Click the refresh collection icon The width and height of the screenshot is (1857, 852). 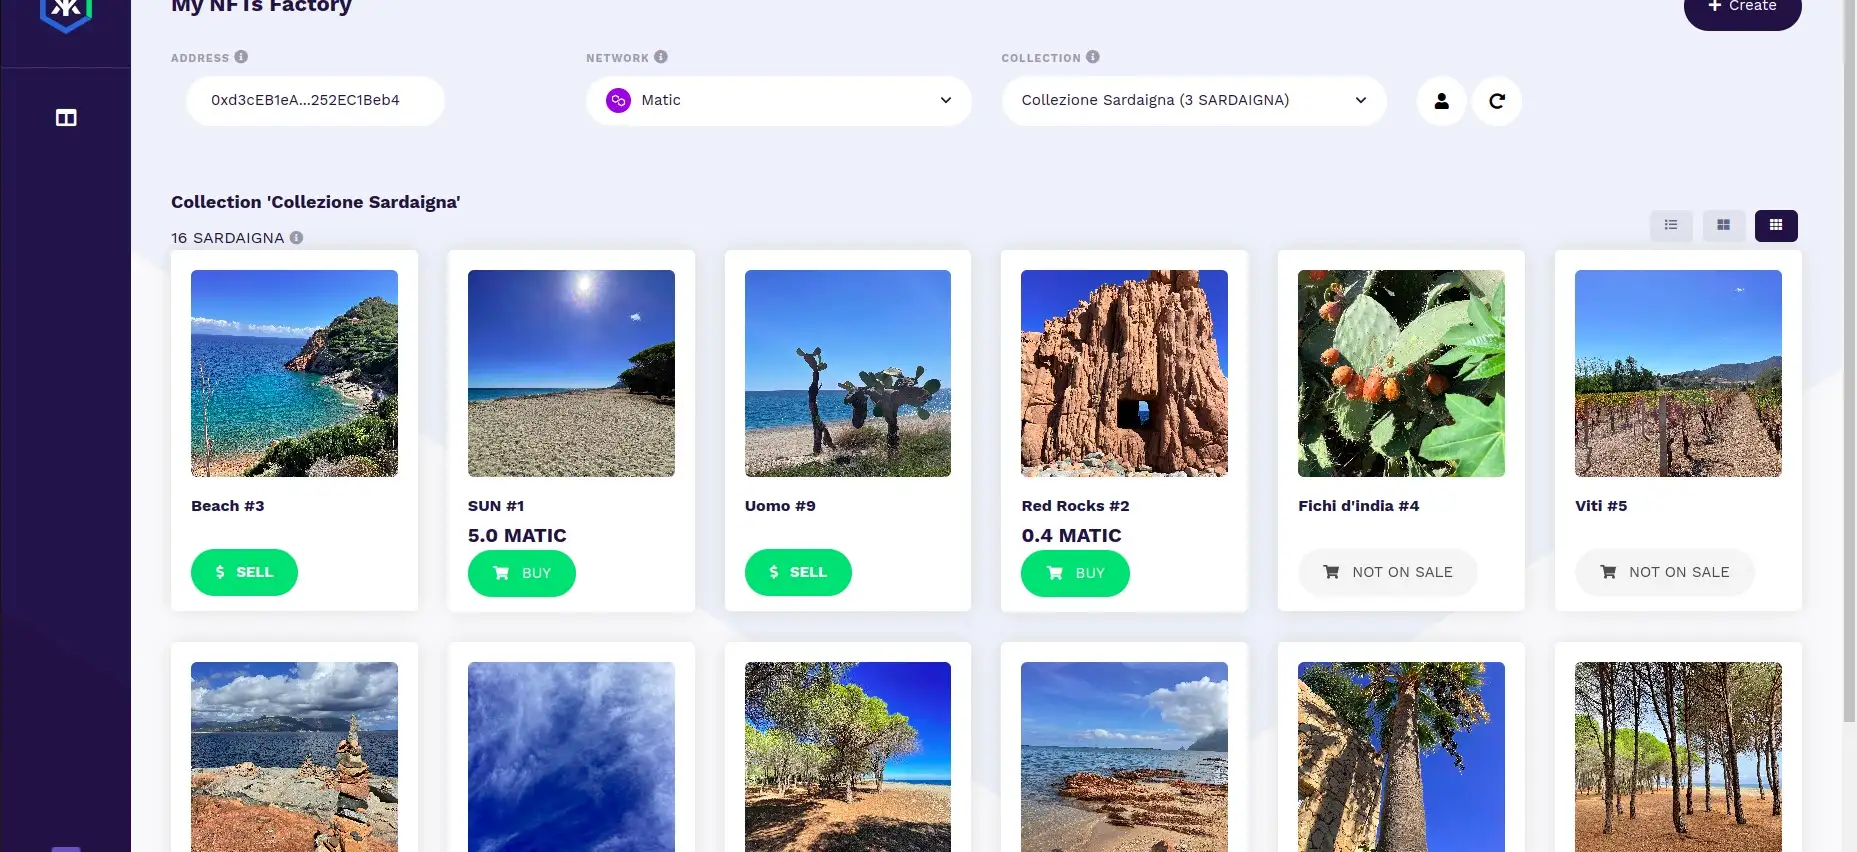tap(1497, 101)
